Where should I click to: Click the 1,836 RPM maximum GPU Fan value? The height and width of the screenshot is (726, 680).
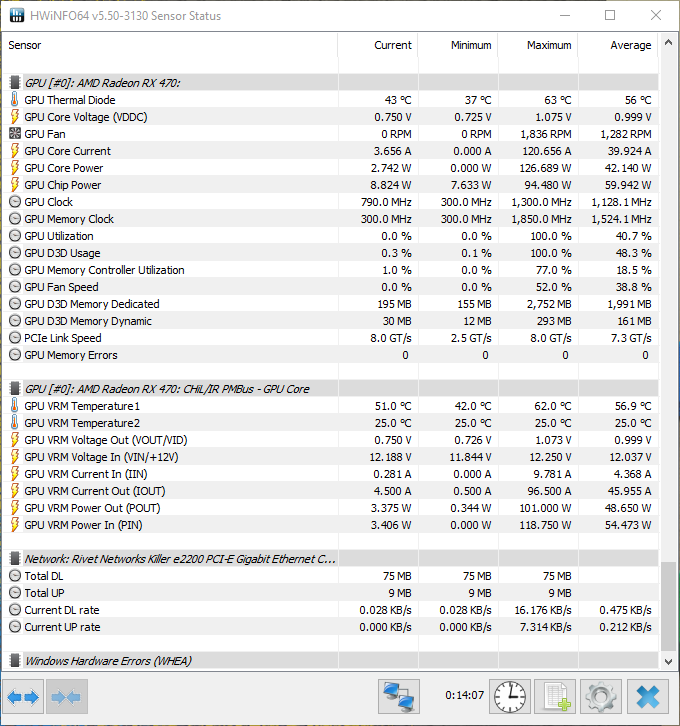click(546, 134)
